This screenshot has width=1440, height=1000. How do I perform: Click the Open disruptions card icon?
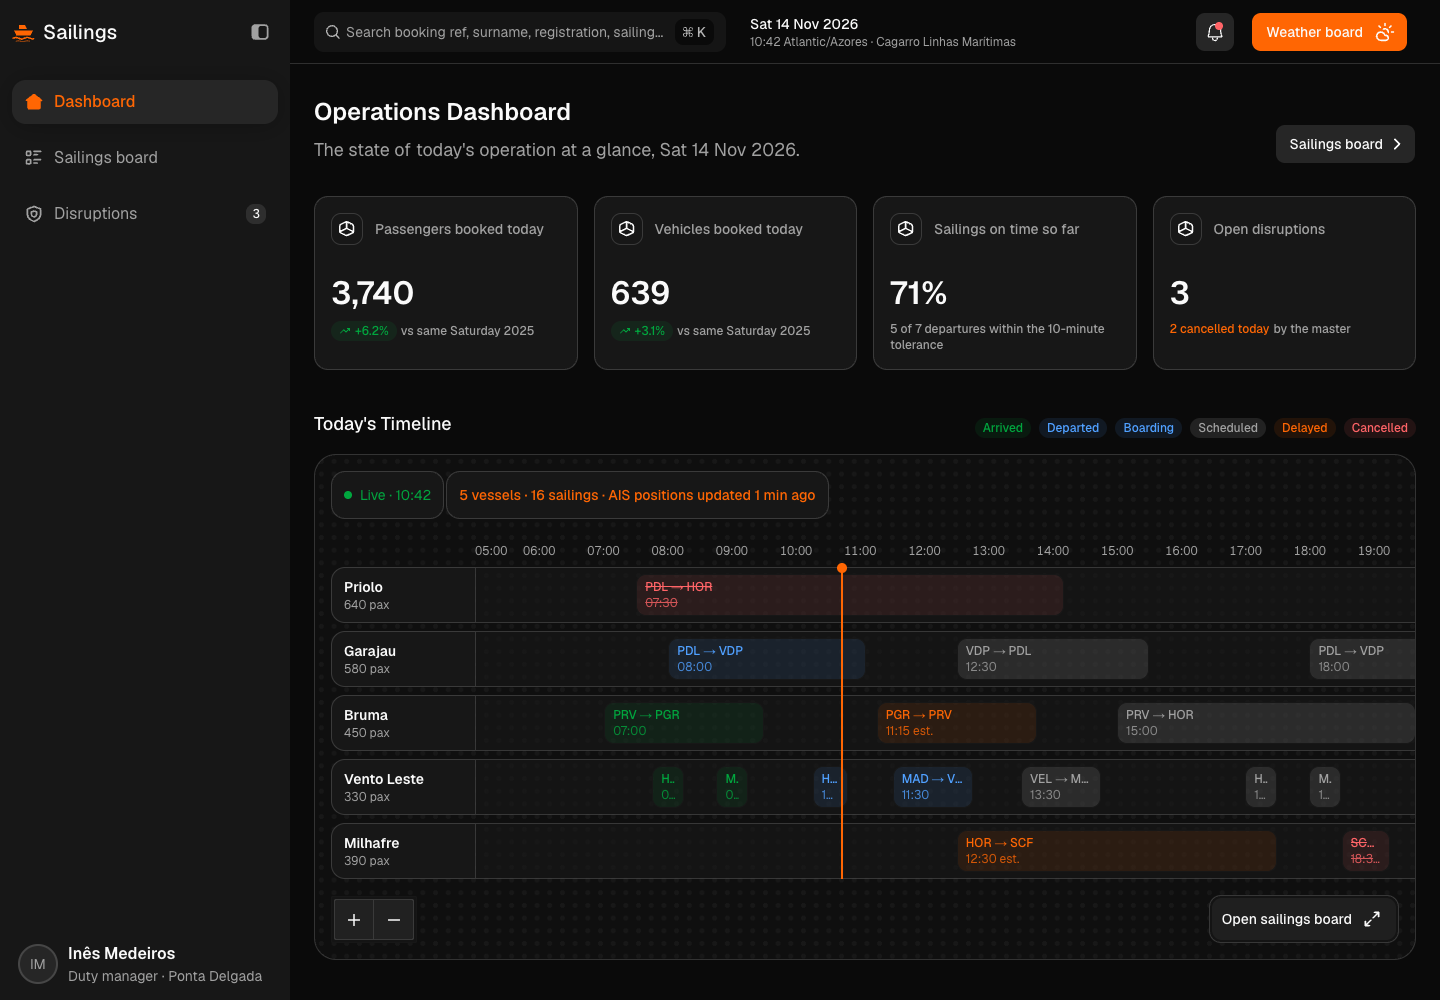pyautogui.click(x=1186, y=229)
